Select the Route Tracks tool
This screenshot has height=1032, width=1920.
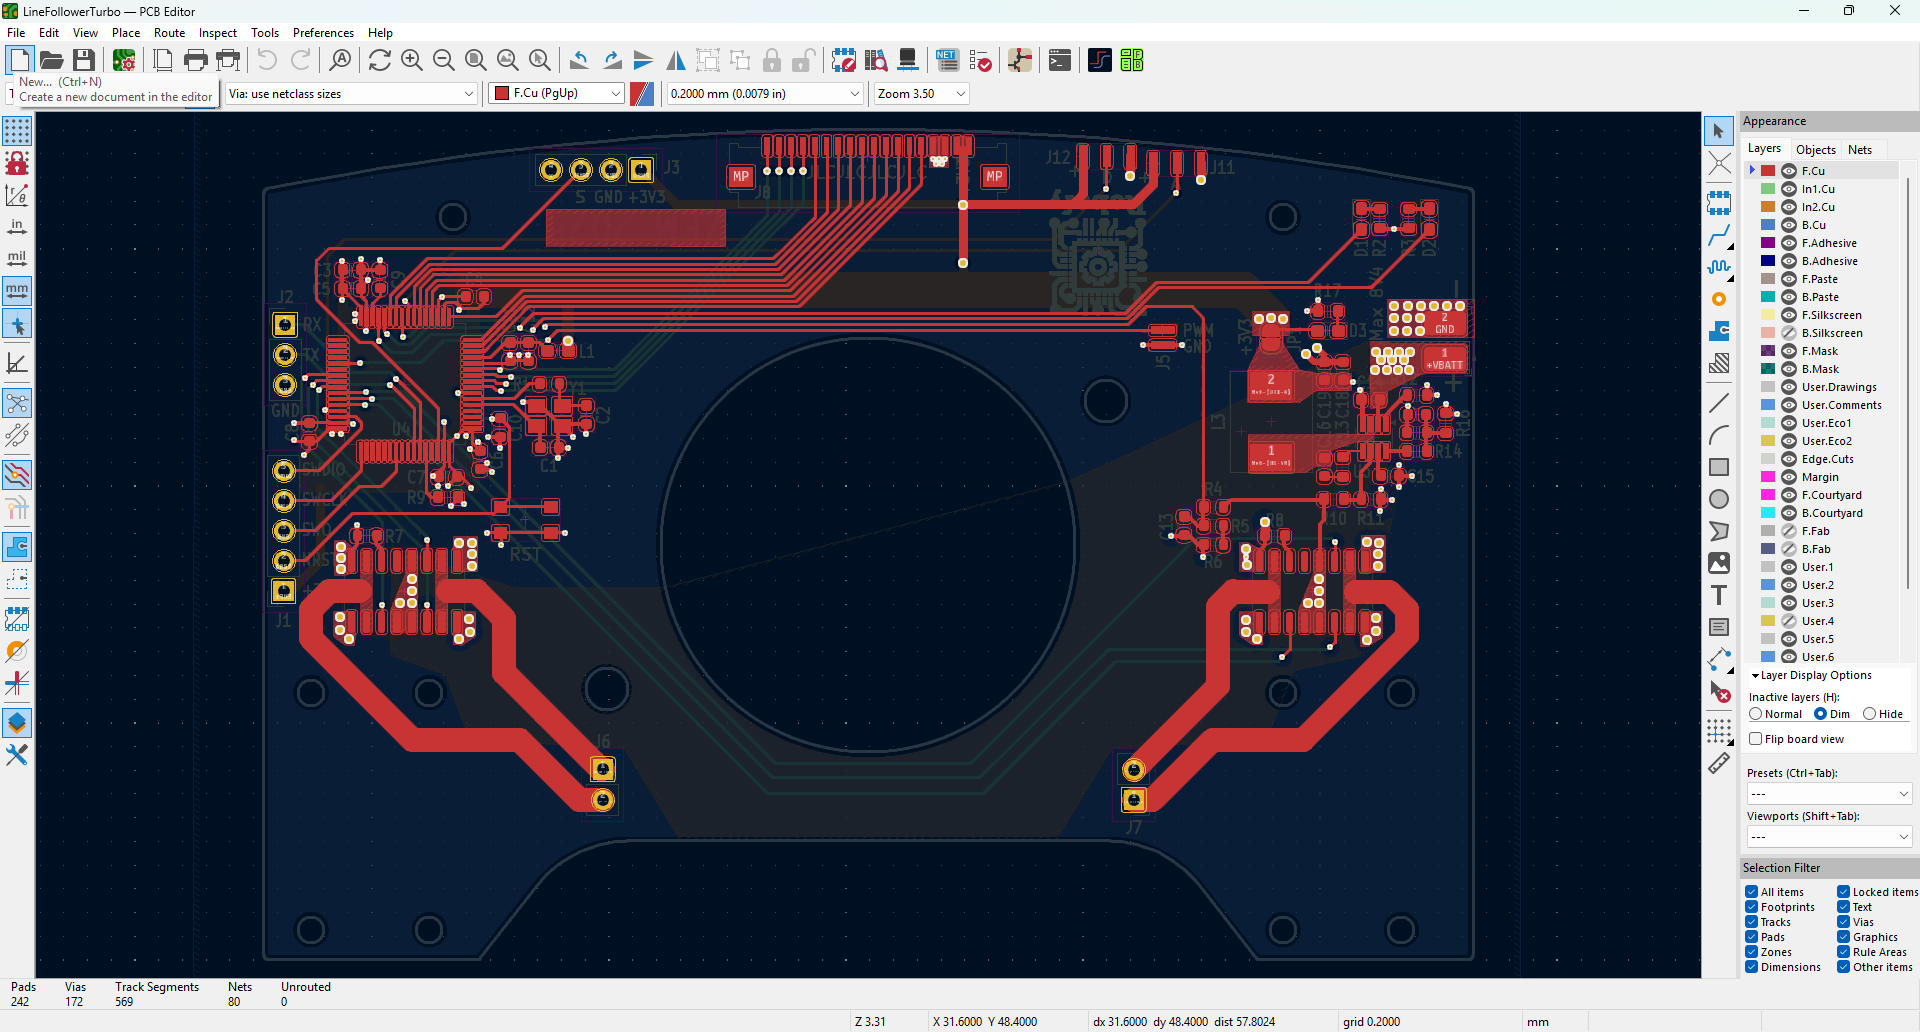click(x=1719, y=236)
